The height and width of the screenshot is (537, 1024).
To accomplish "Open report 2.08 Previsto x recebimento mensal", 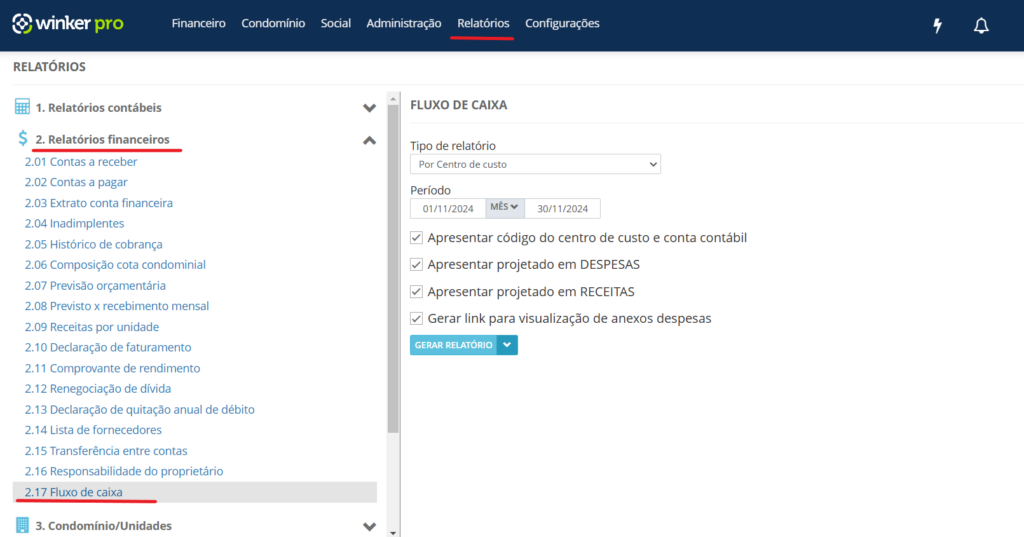I will point(117,306).
